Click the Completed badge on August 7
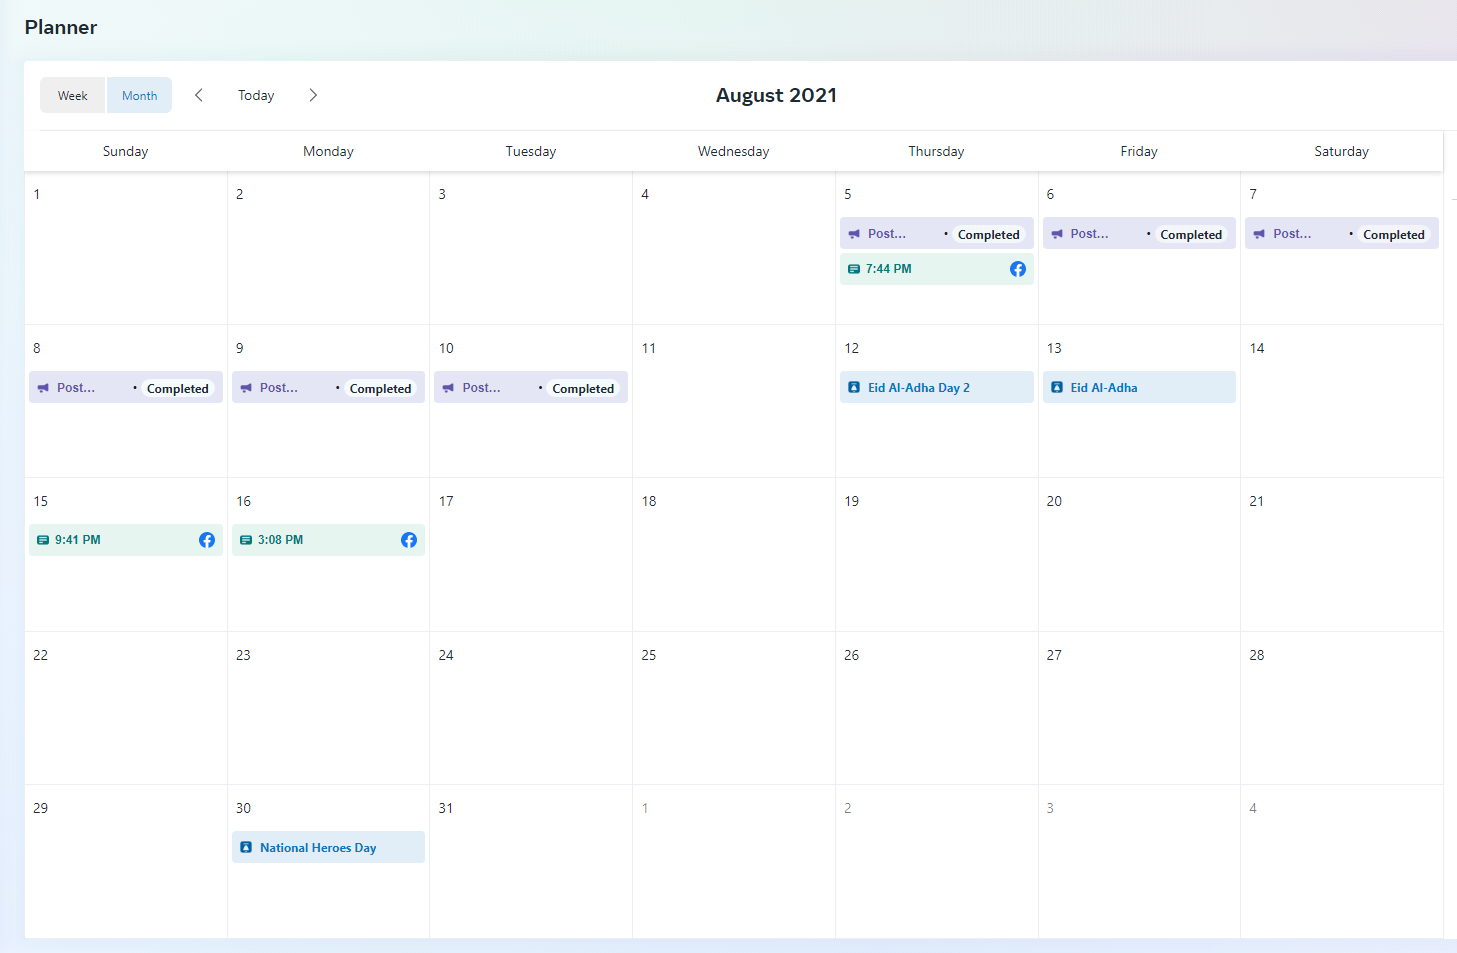Screen dimensions: 1457x953 tap(1394, 235)
